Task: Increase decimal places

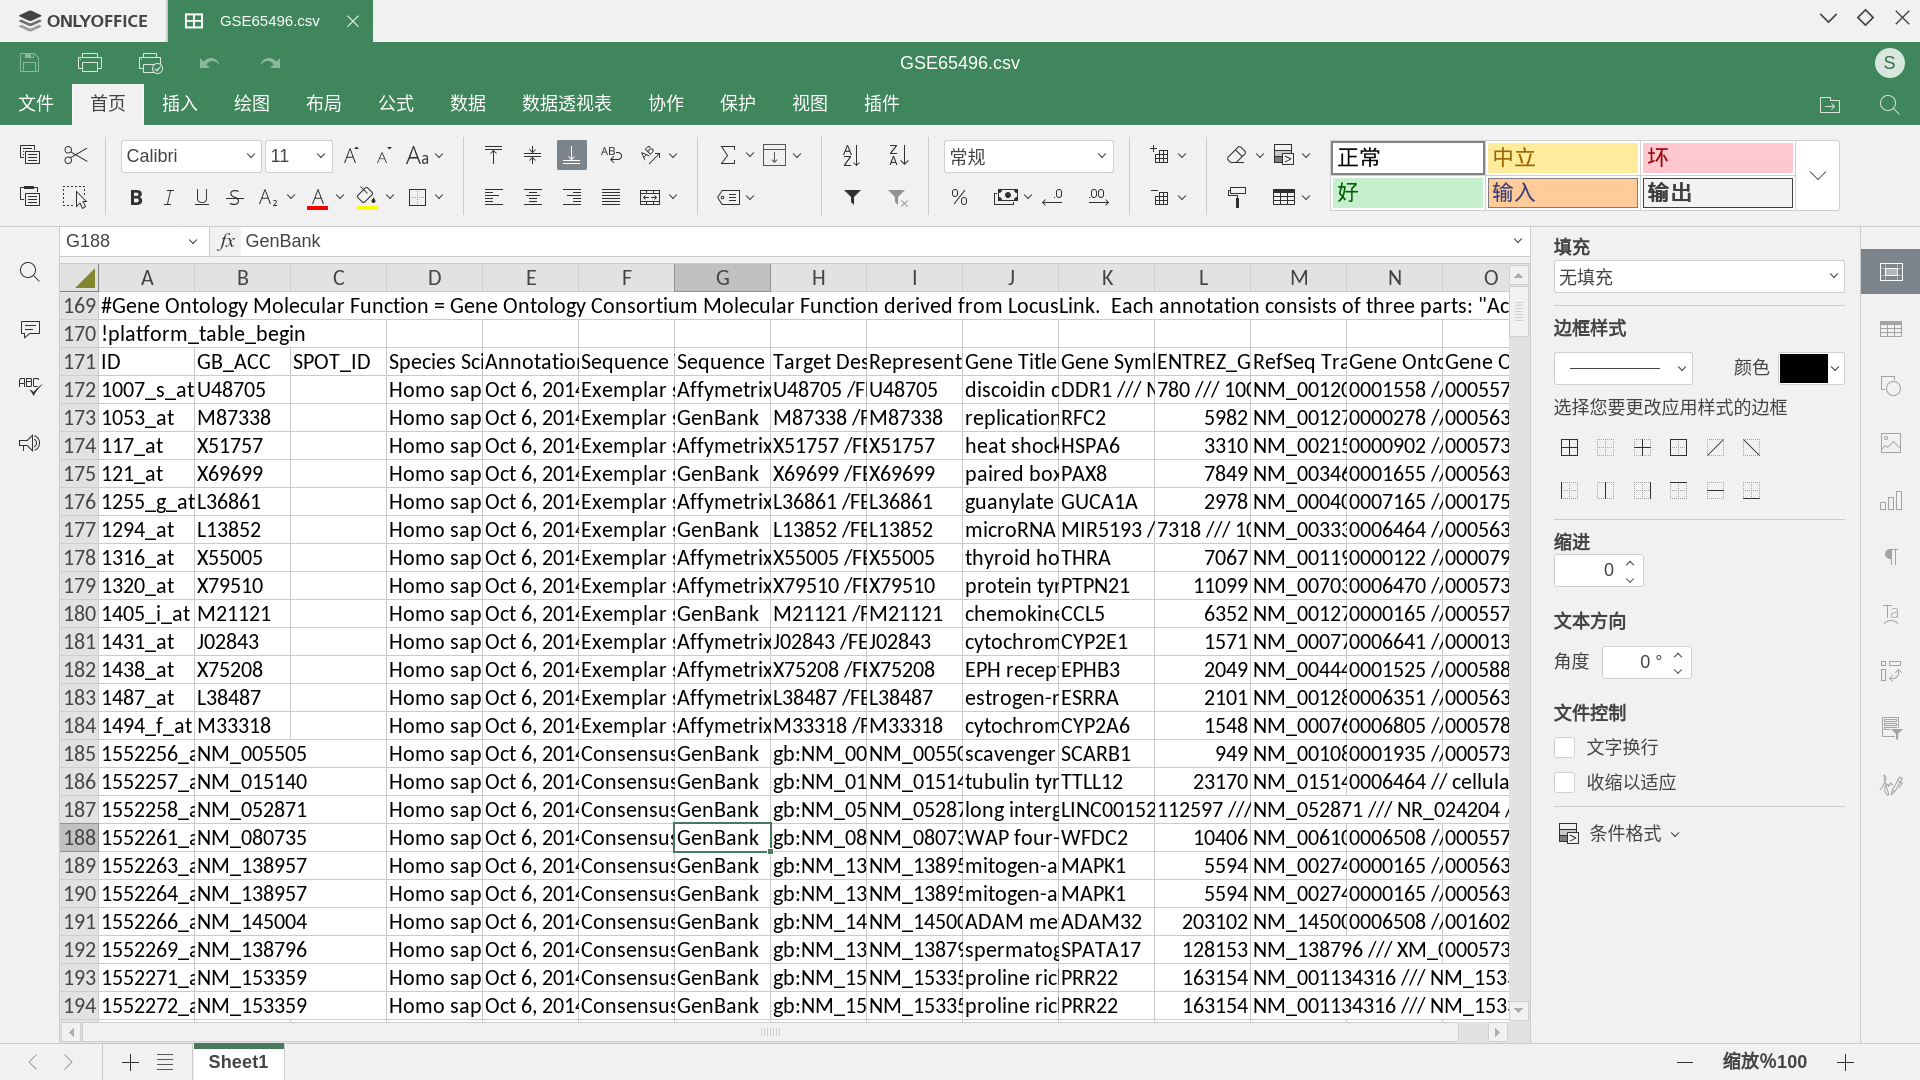Action: 1099,197
